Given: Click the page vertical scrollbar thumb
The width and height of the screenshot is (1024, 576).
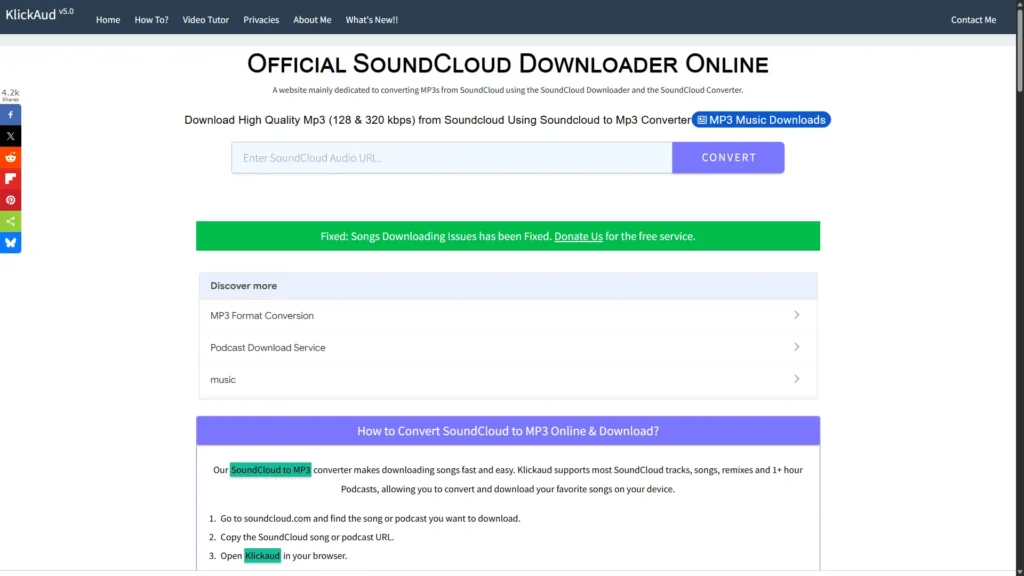Looking at the screenshot, I should pyautogui.click(x=1019, y=49).
